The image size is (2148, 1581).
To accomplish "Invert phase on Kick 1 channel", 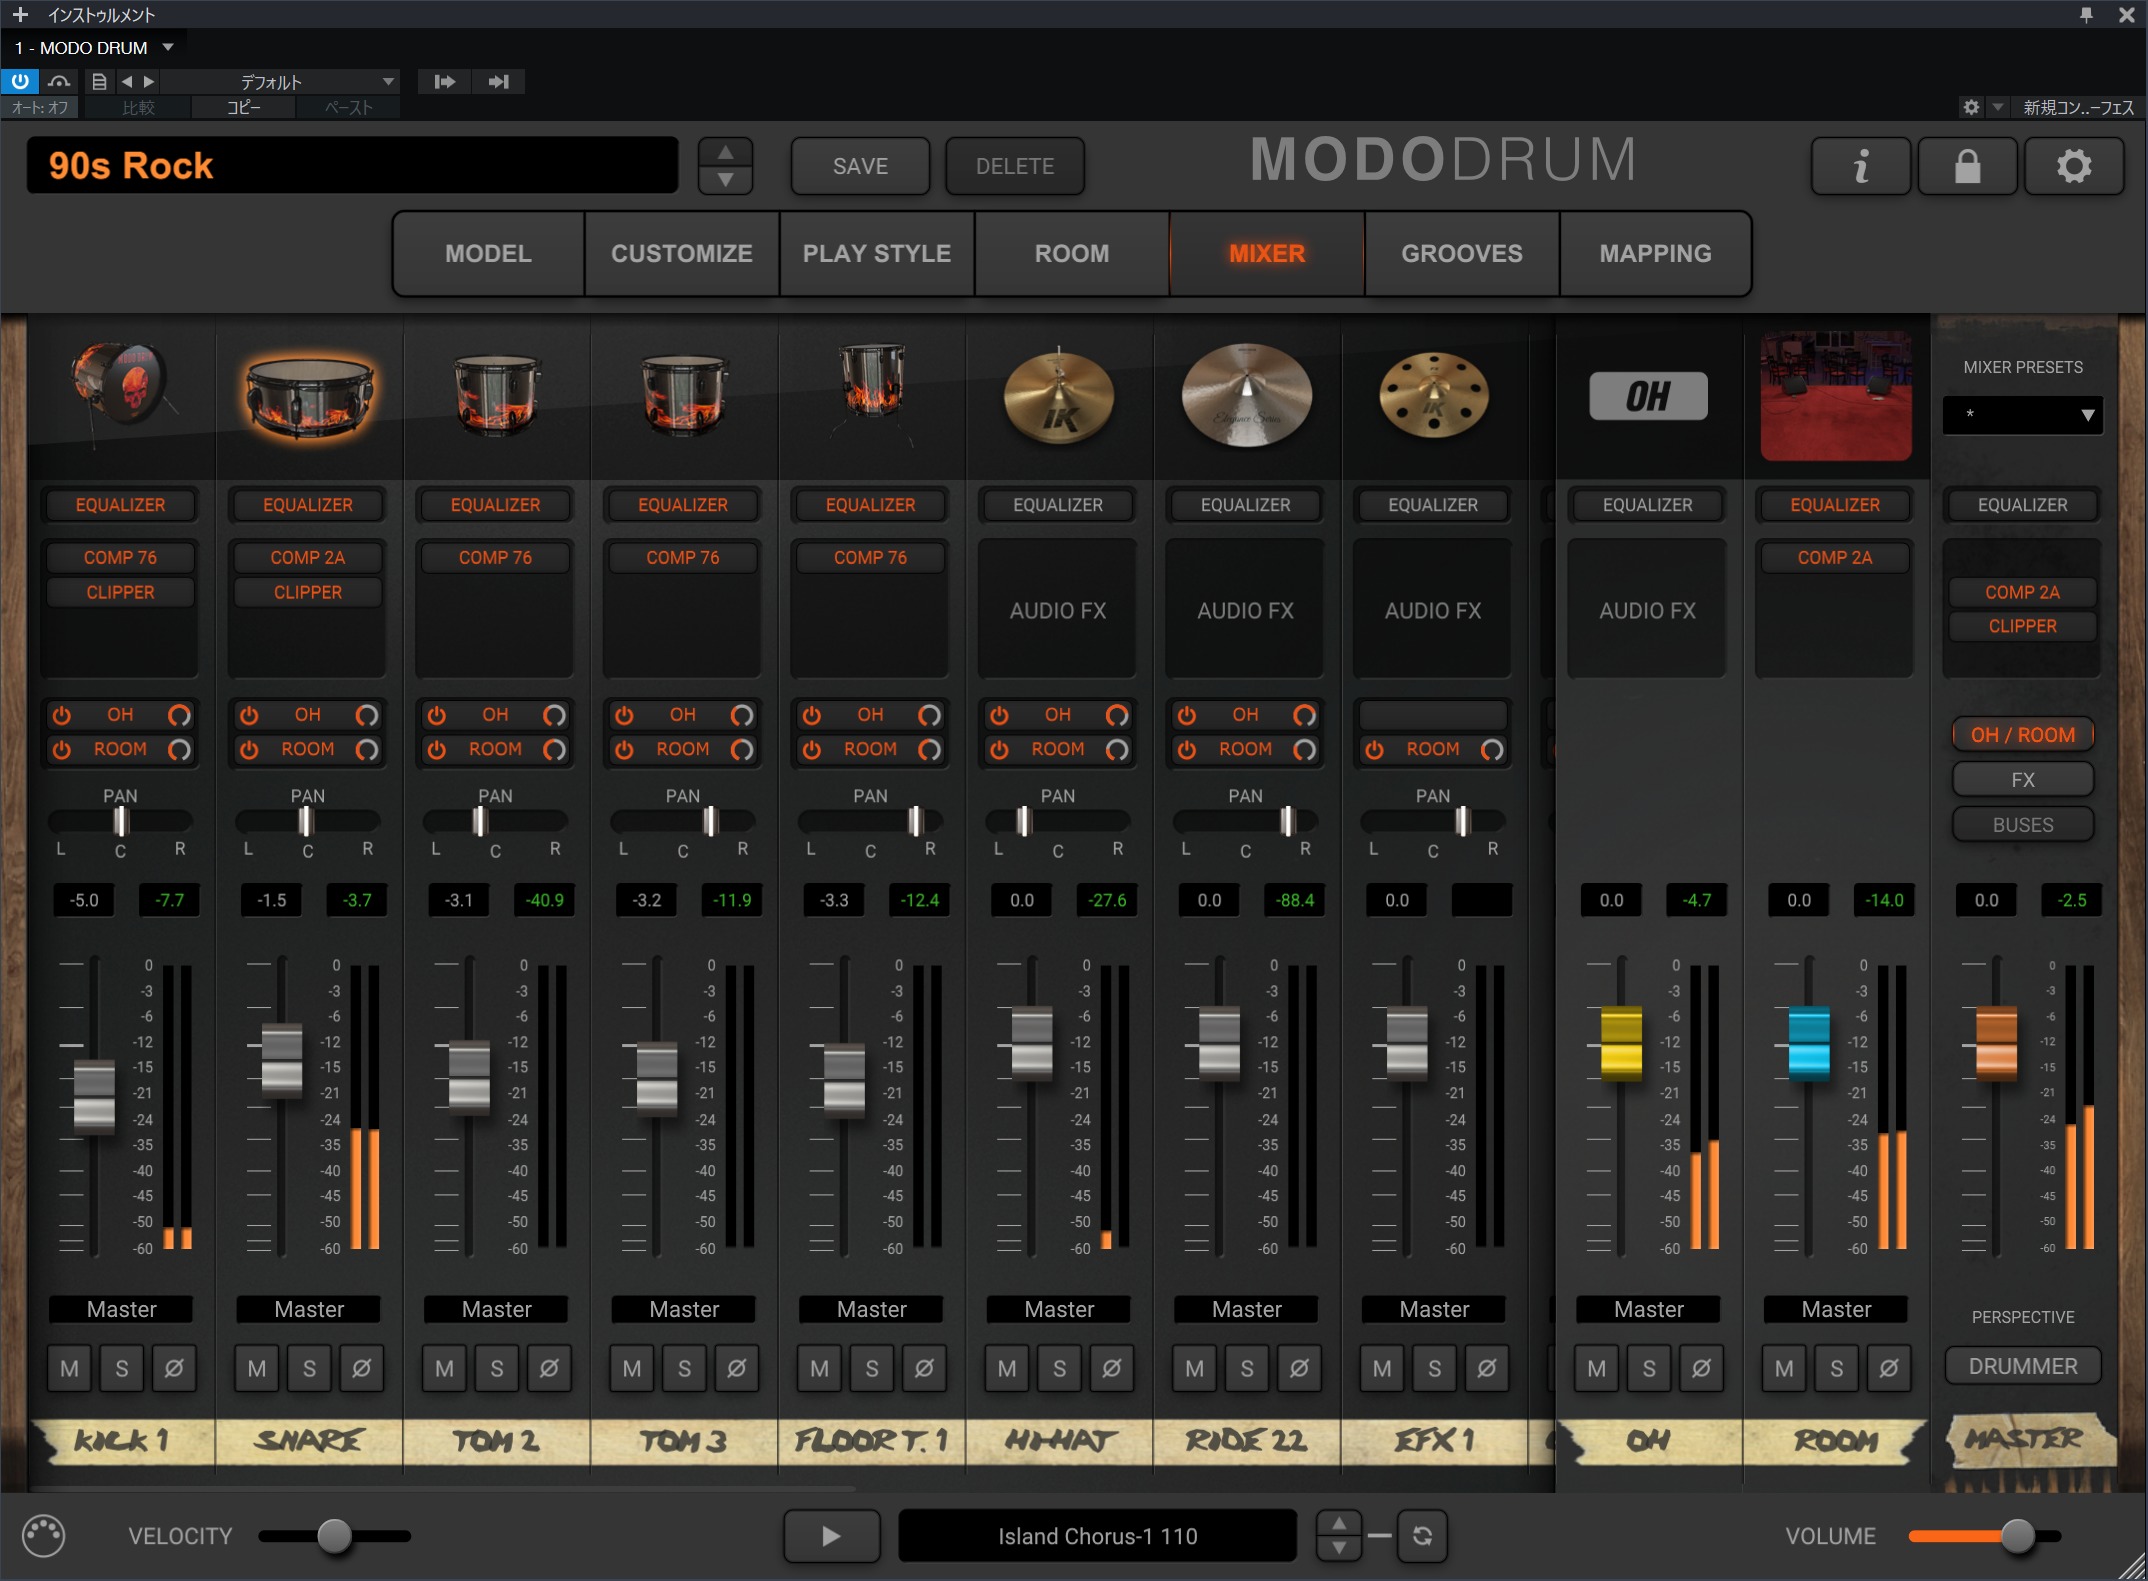I will (174, 1368).
